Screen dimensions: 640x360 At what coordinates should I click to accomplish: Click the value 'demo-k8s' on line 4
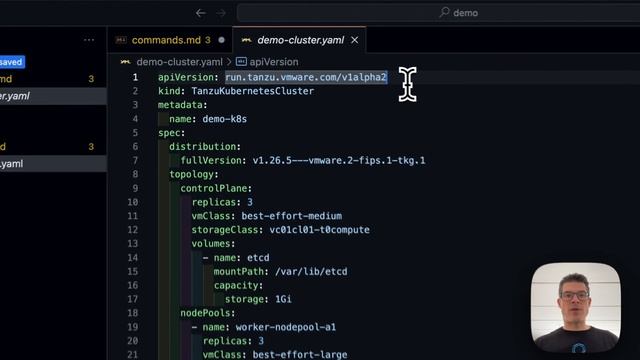pyautogui.click(x=224, y=119)
